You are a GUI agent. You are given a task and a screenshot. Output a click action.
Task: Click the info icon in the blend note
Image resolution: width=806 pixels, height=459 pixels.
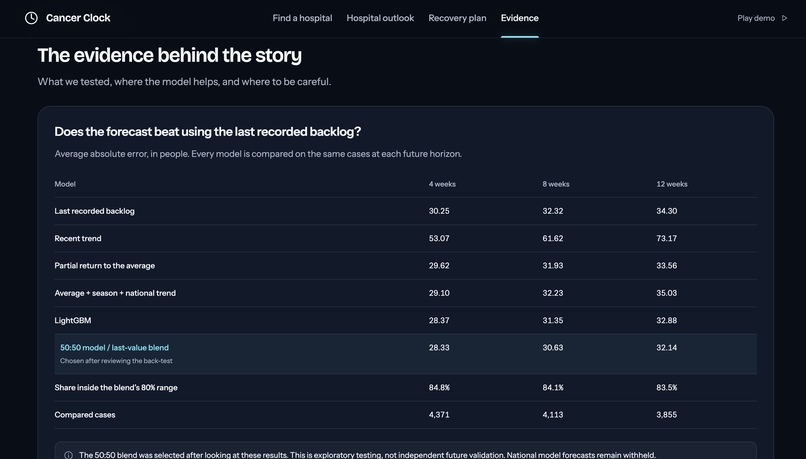(x=68, y=455)
